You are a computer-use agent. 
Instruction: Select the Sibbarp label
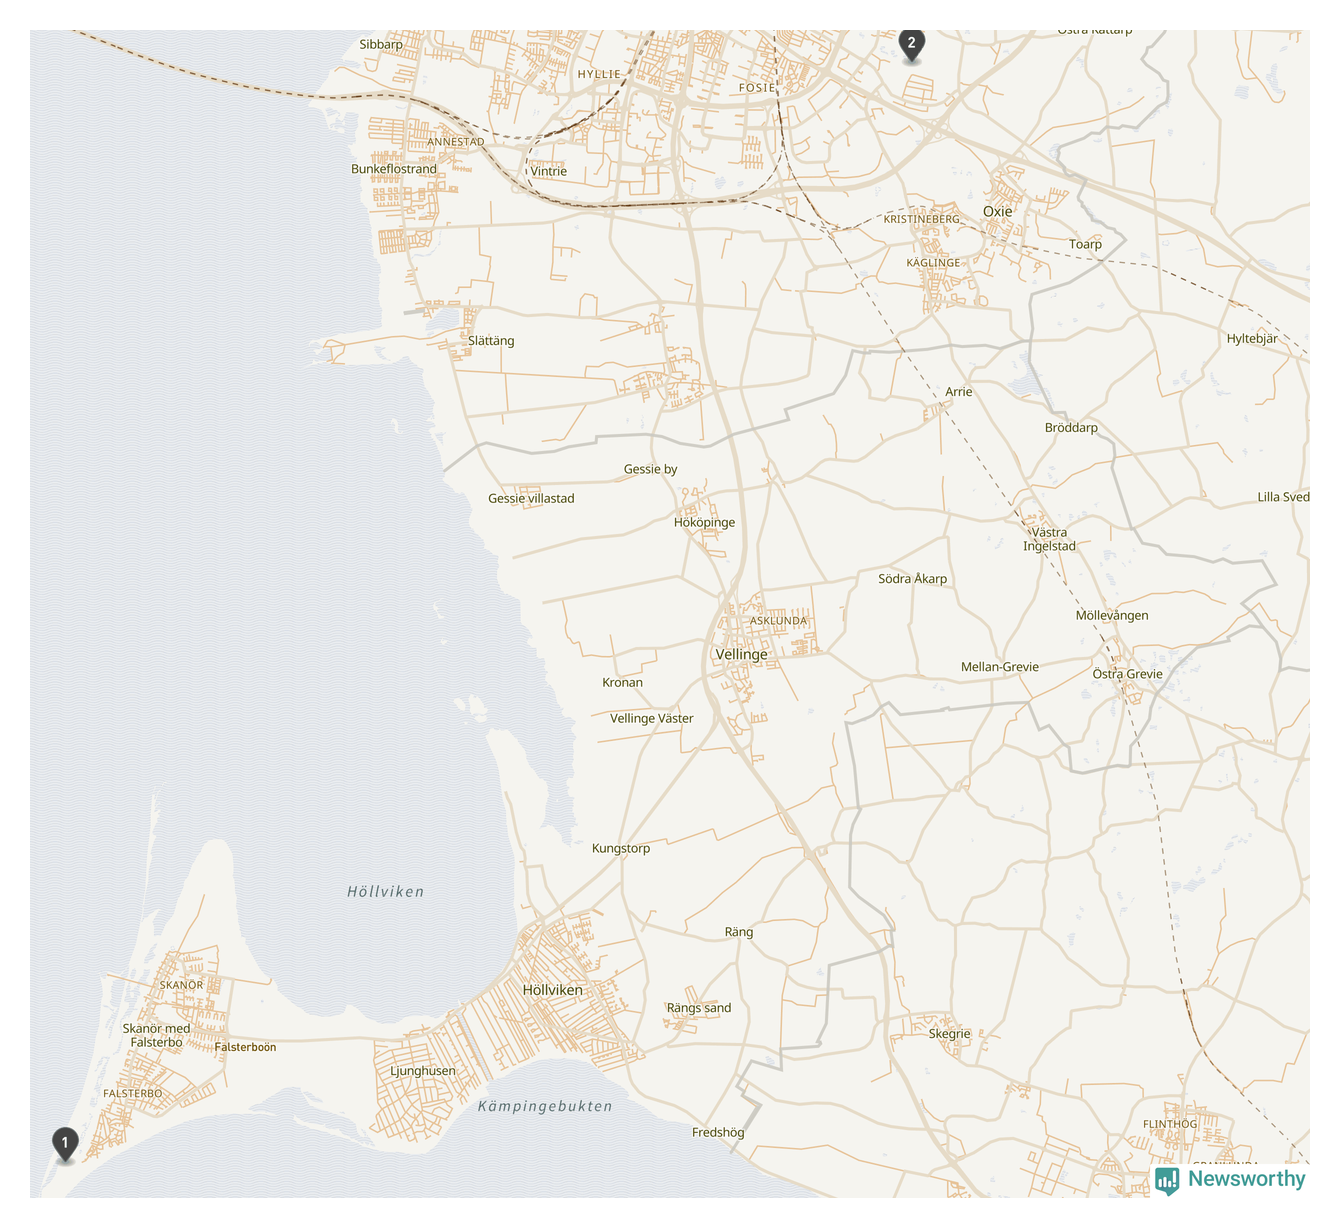381,45
